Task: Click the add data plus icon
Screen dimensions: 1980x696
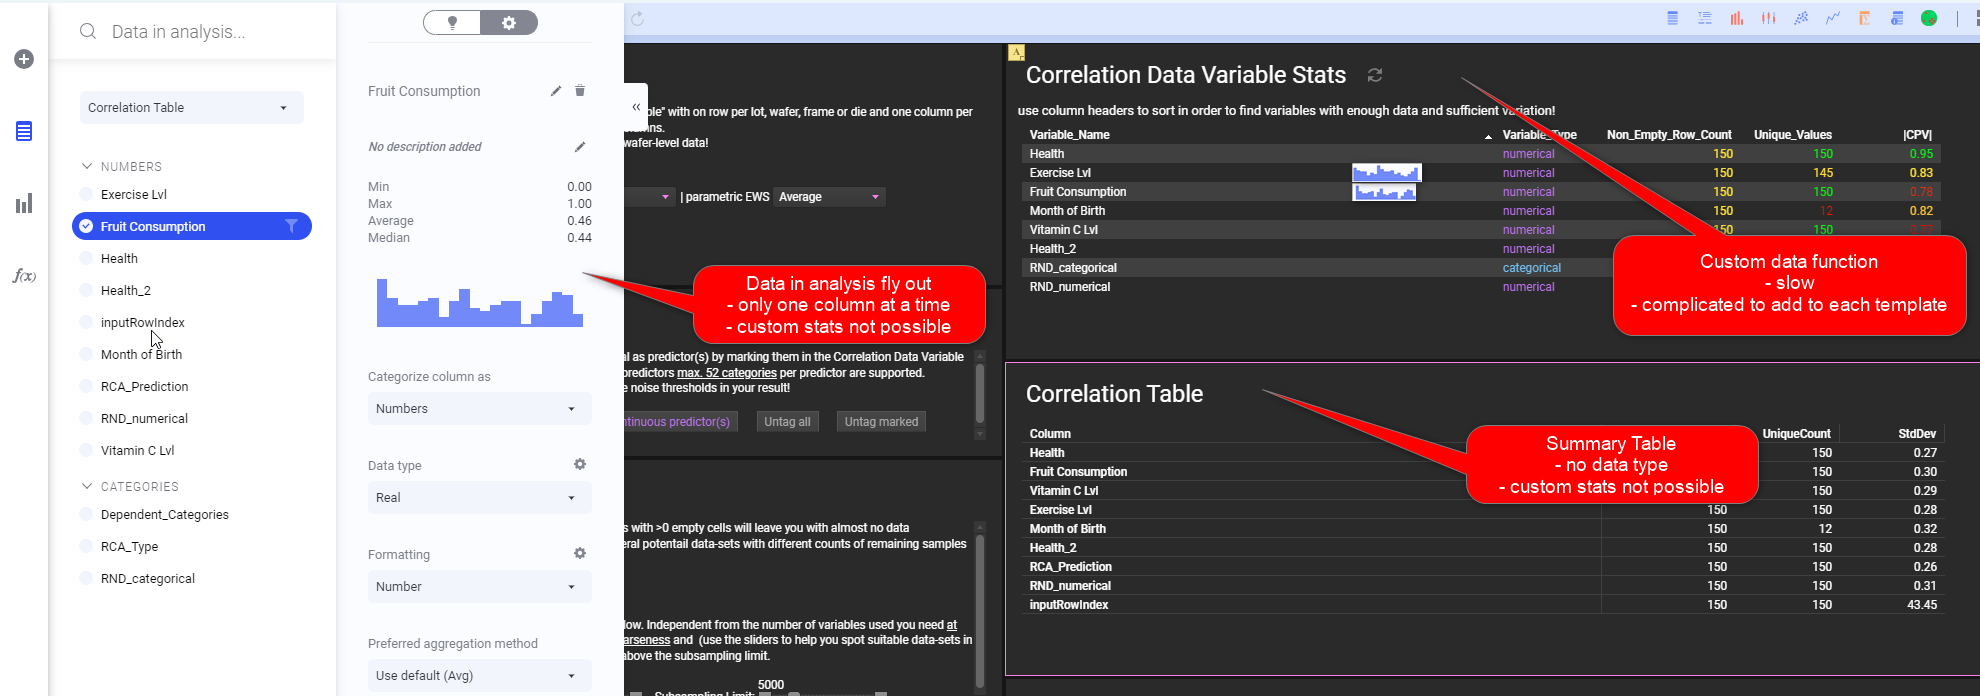Action: (24, 59)
